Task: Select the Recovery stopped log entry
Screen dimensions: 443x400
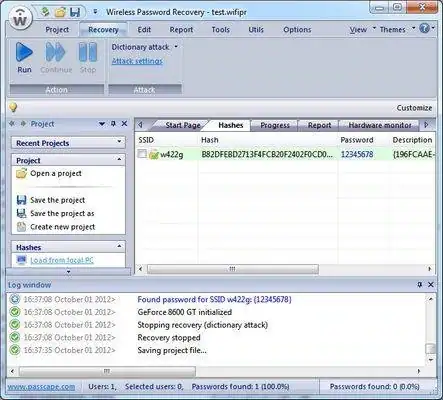Action: 169,338
